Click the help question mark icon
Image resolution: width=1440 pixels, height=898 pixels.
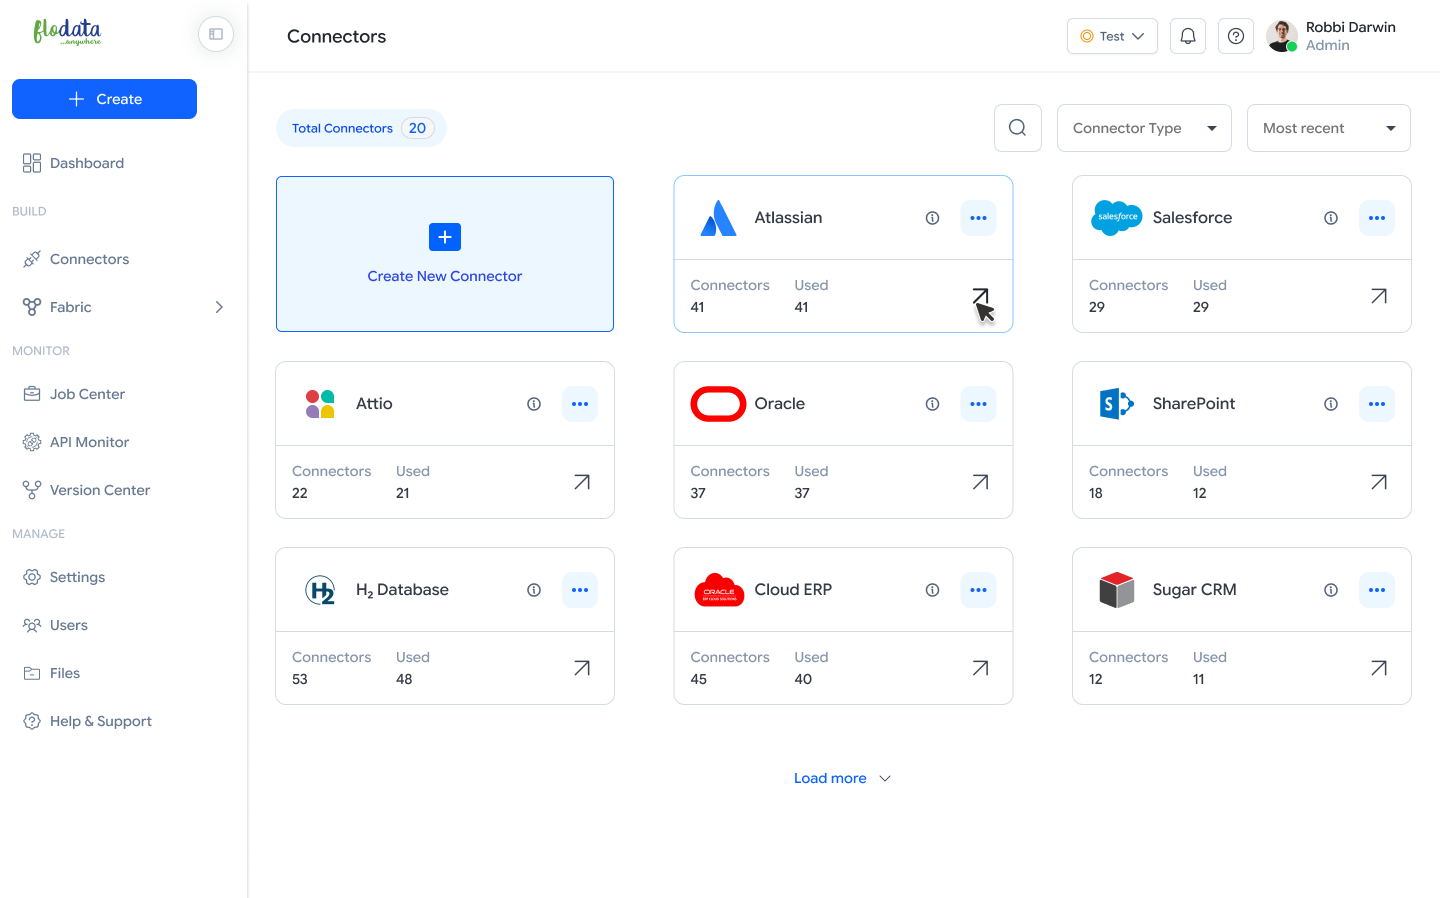tap(1236, 36)
